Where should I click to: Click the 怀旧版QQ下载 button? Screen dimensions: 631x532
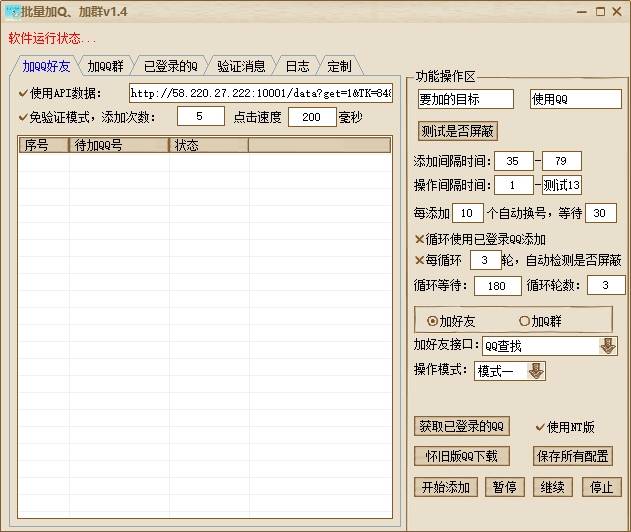point(462,456)
